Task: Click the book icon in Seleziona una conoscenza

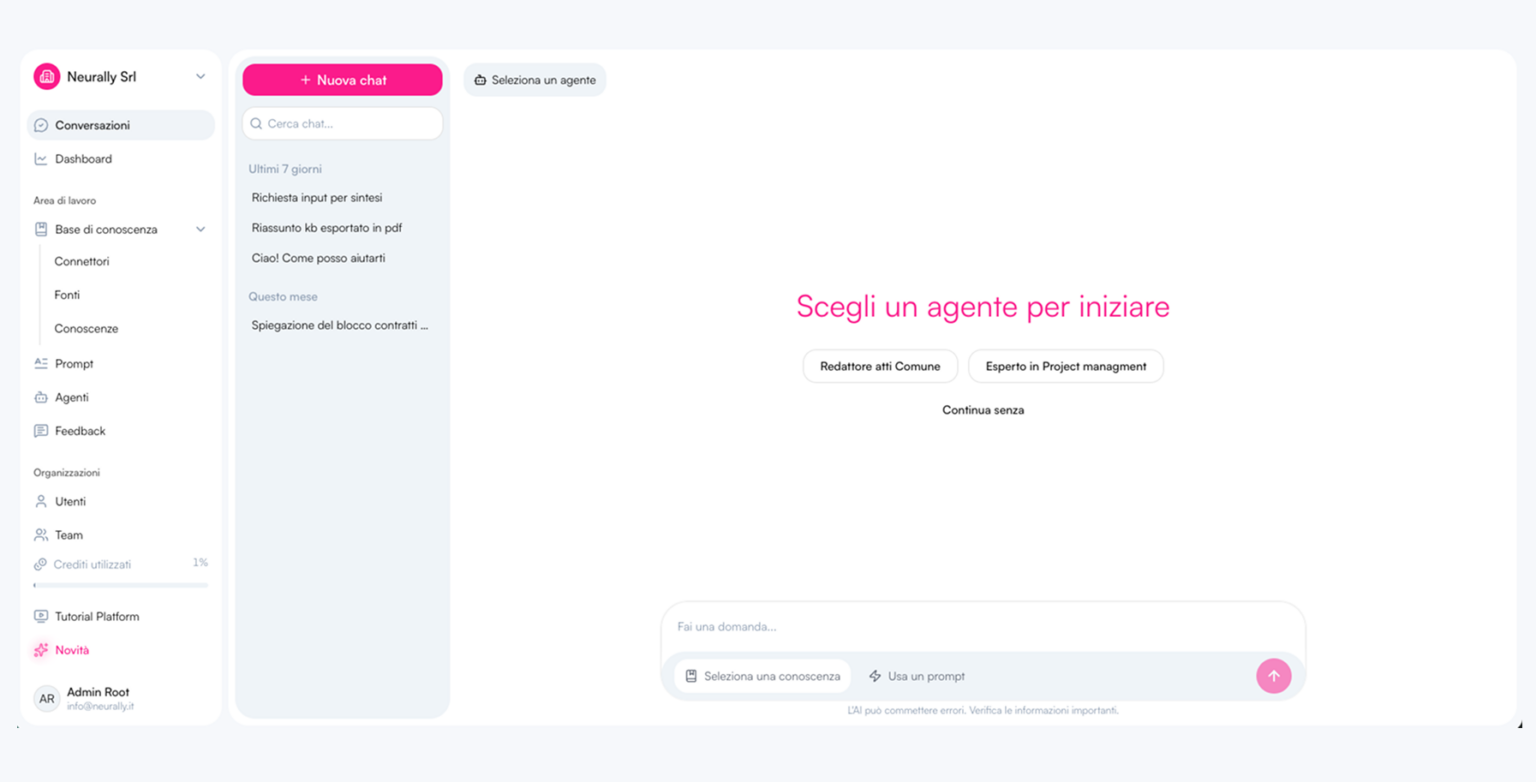Action: click(691, 676)
